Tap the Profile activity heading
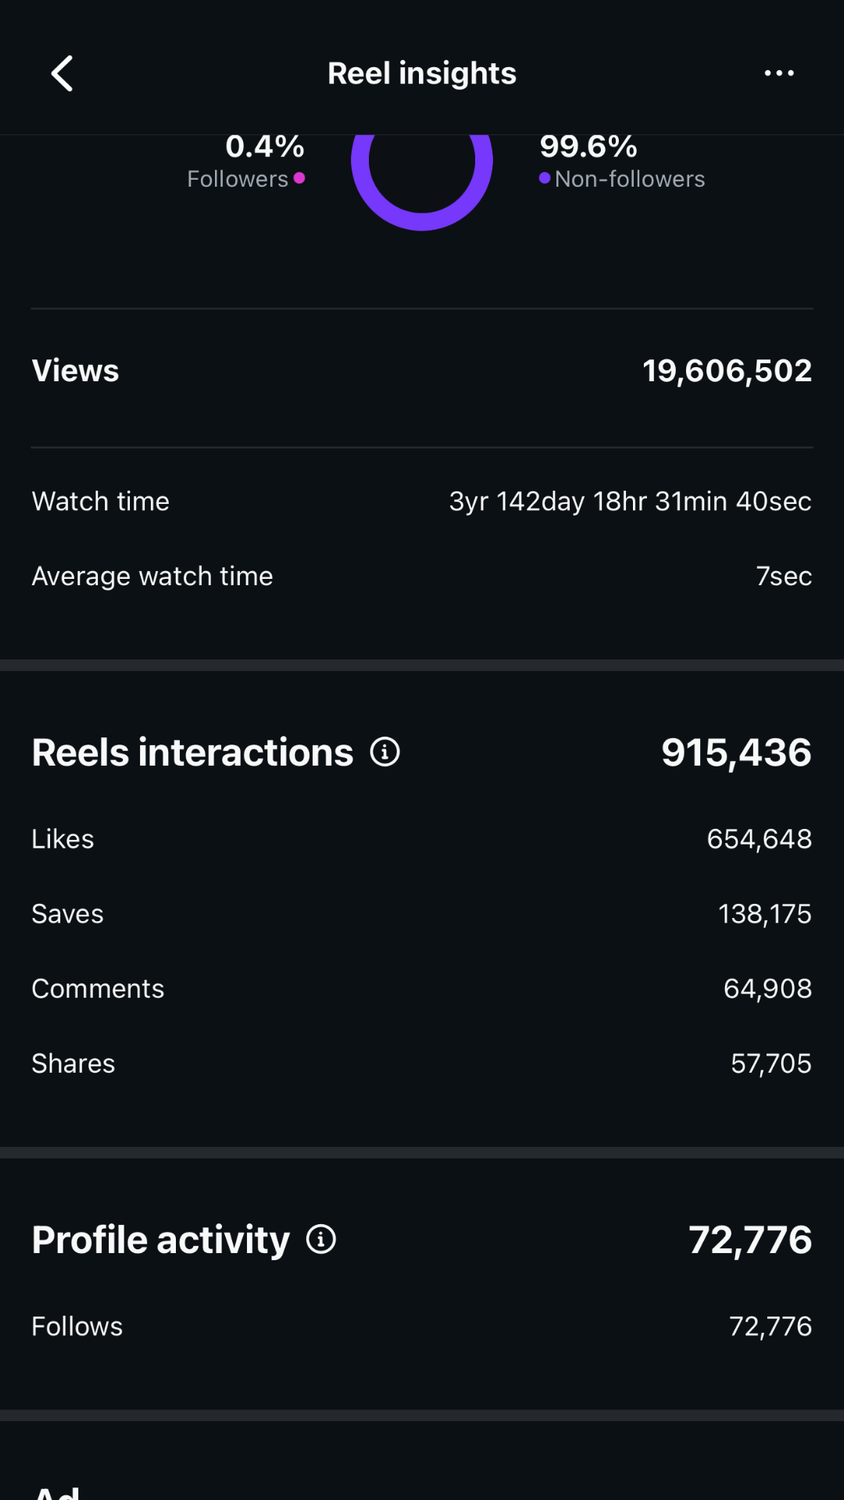 pos(160,1240)
